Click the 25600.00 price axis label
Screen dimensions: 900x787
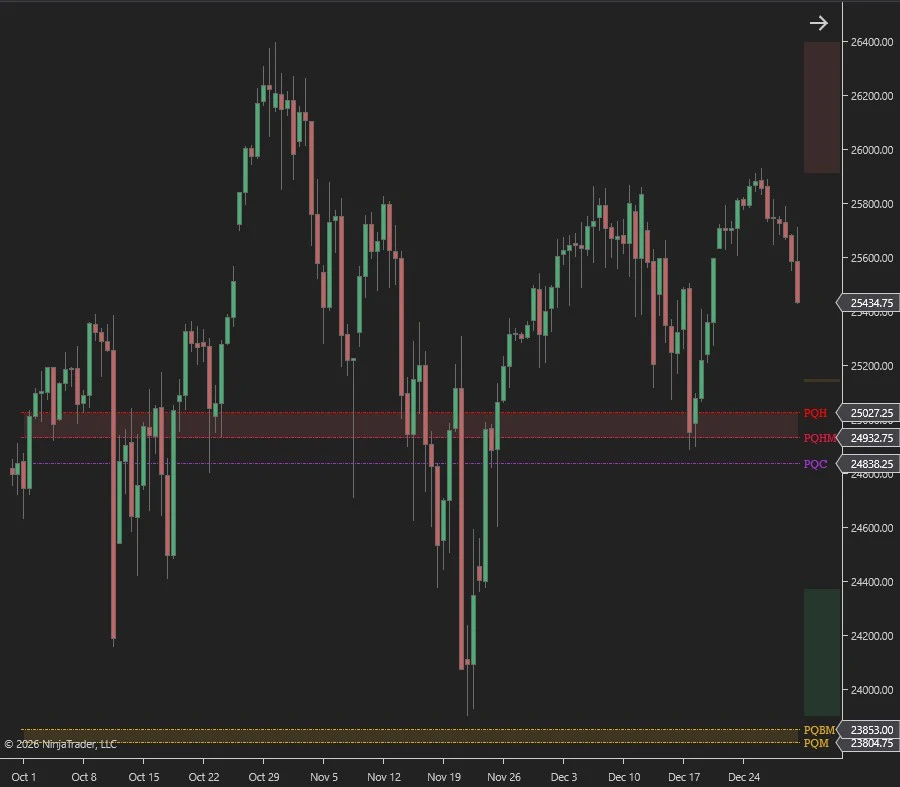[x=872, y=258]
